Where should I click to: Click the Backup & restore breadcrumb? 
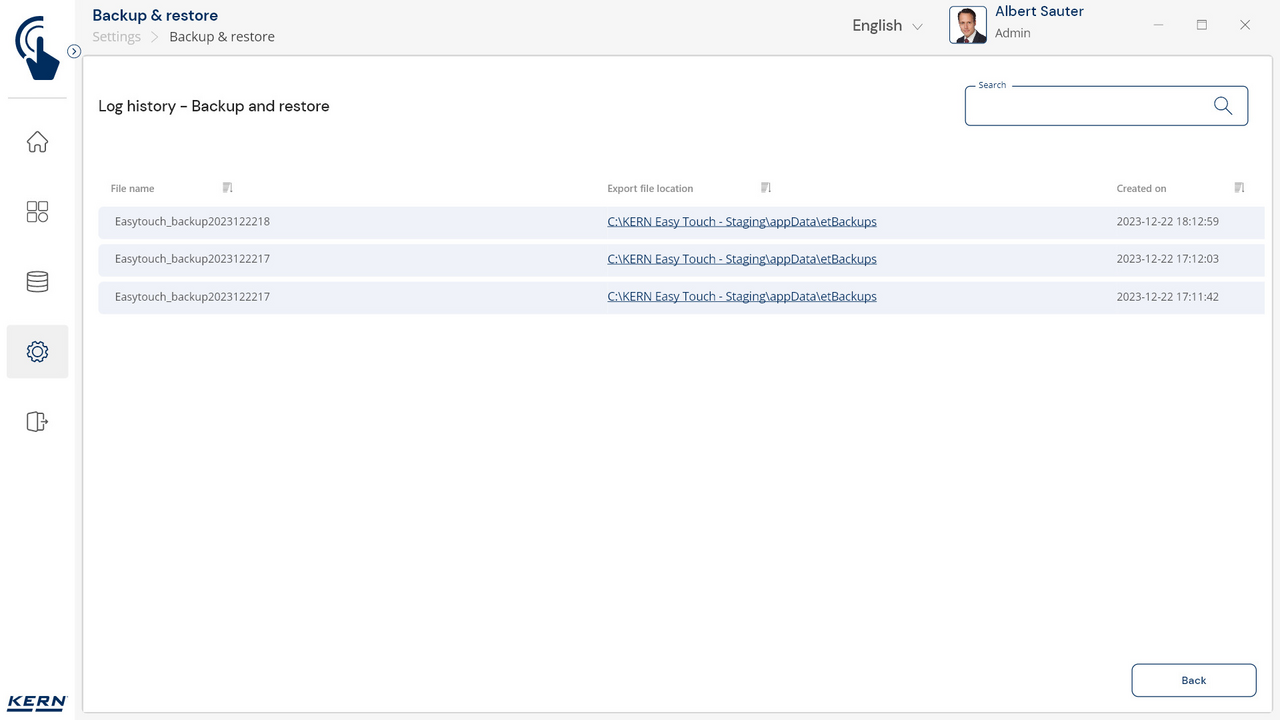[x=222, y=37]
